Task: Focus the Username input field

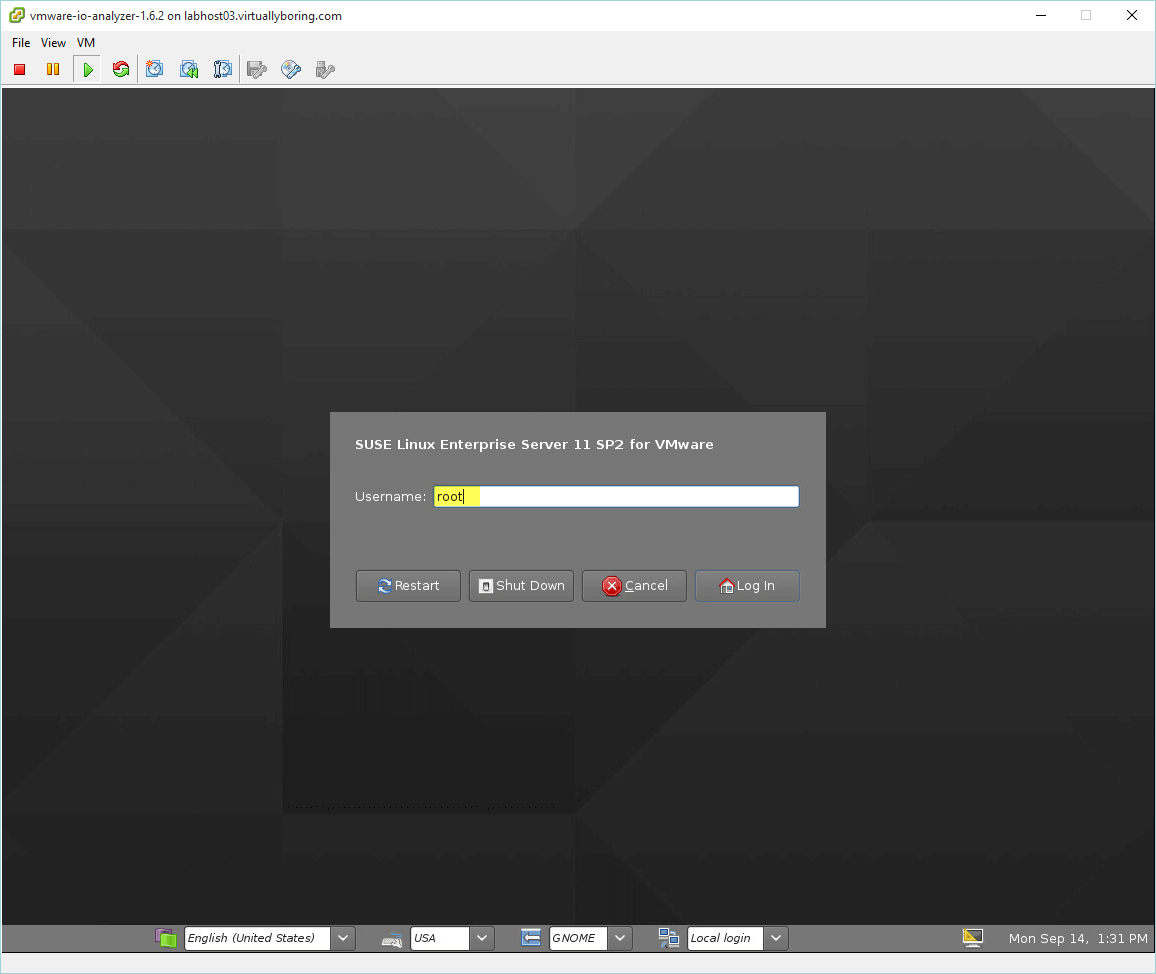Action: [x=616, y=496]
